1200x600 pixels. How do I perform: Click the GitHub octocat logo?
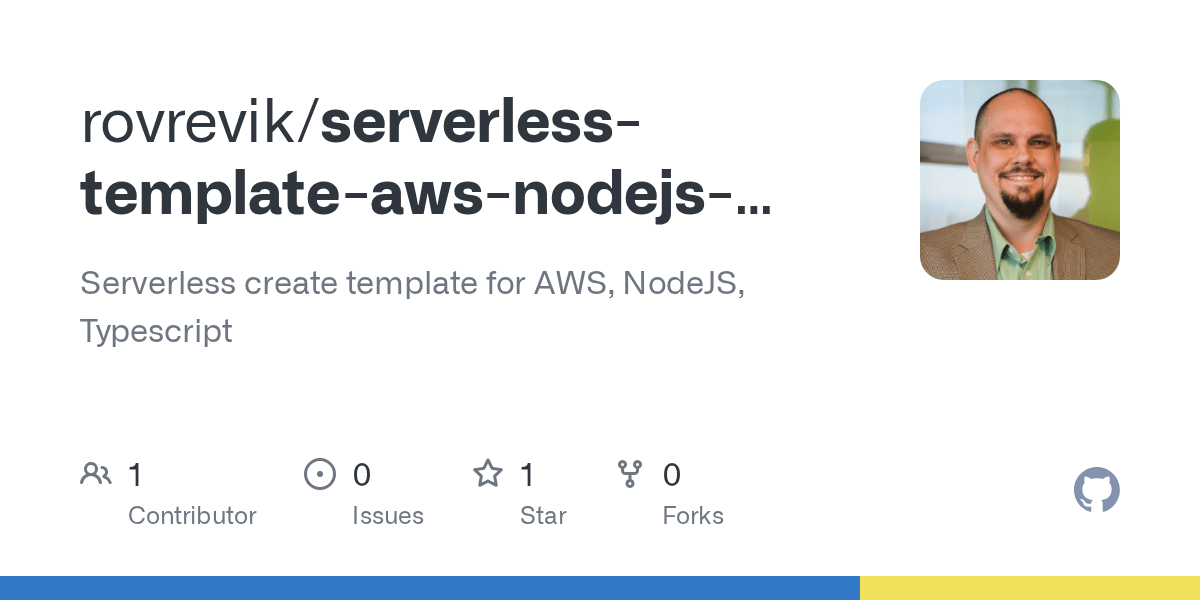point(1096,490)
